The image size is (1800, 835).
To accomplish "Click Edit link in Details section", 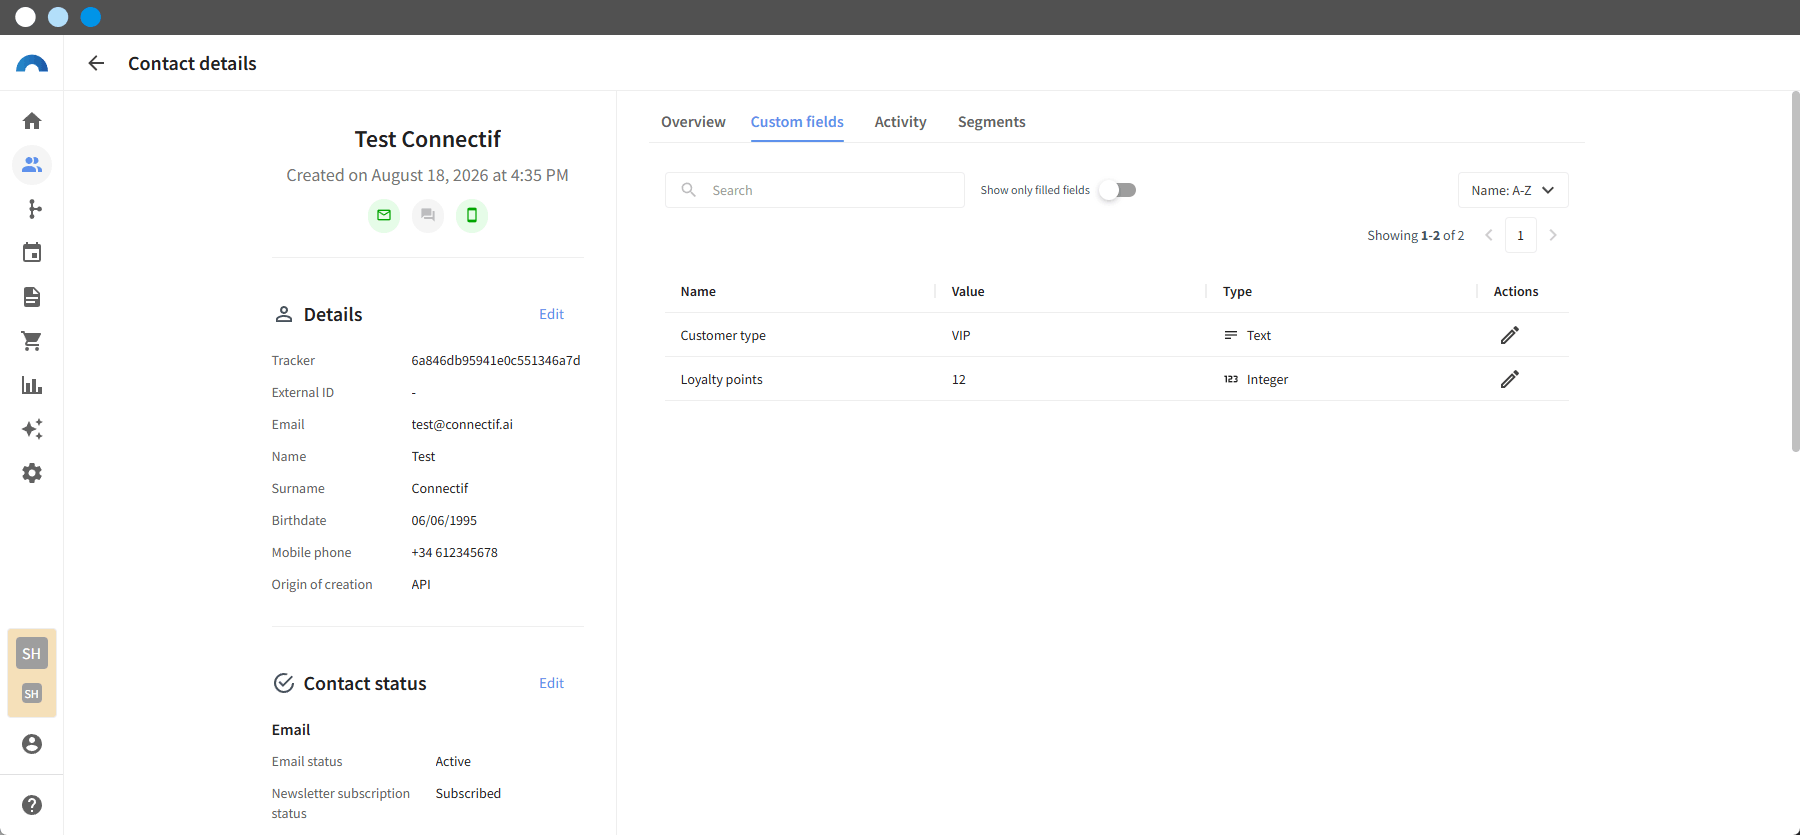I will click(x=551, y=314).
